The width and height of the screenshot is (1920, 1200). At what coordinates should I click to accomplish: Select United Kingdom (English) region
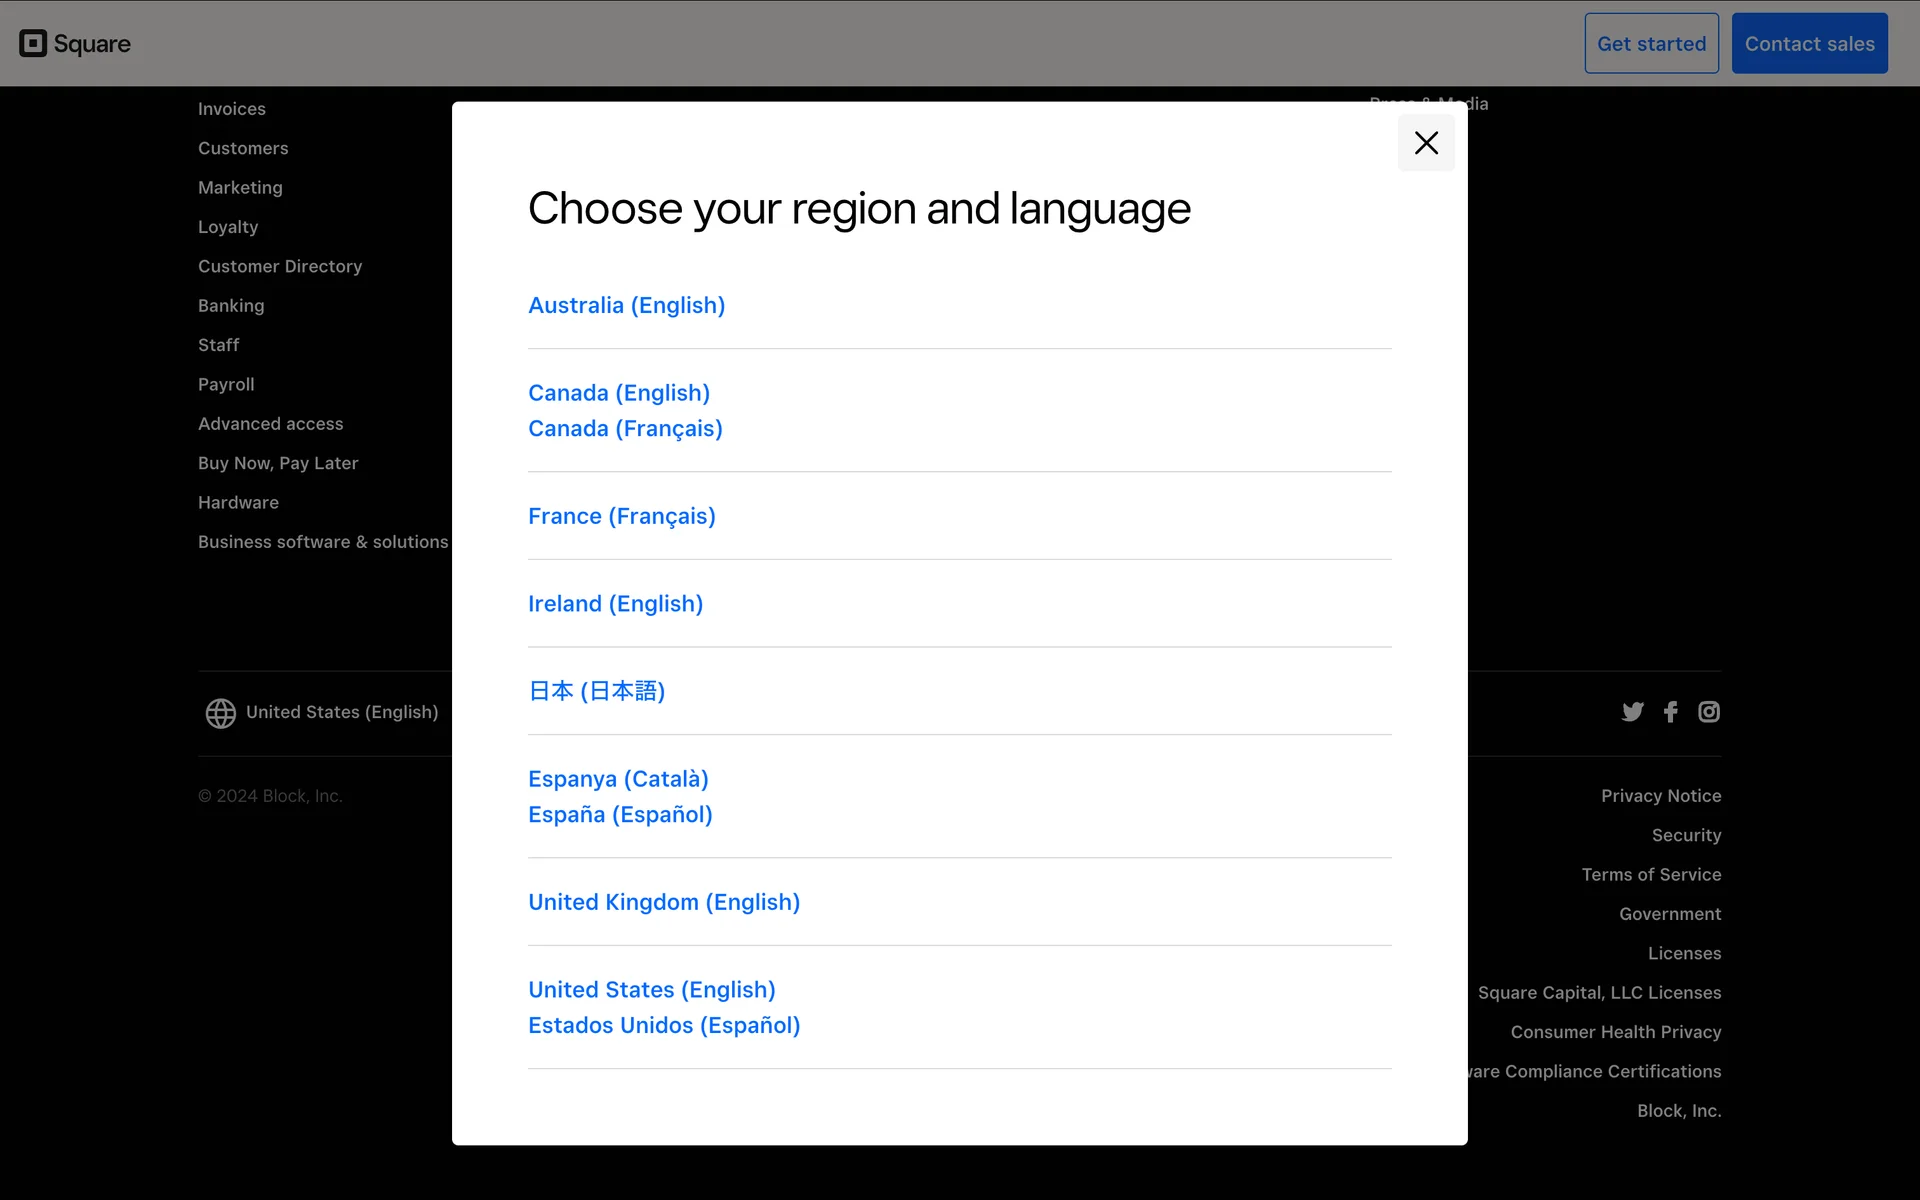coord(663,902)
